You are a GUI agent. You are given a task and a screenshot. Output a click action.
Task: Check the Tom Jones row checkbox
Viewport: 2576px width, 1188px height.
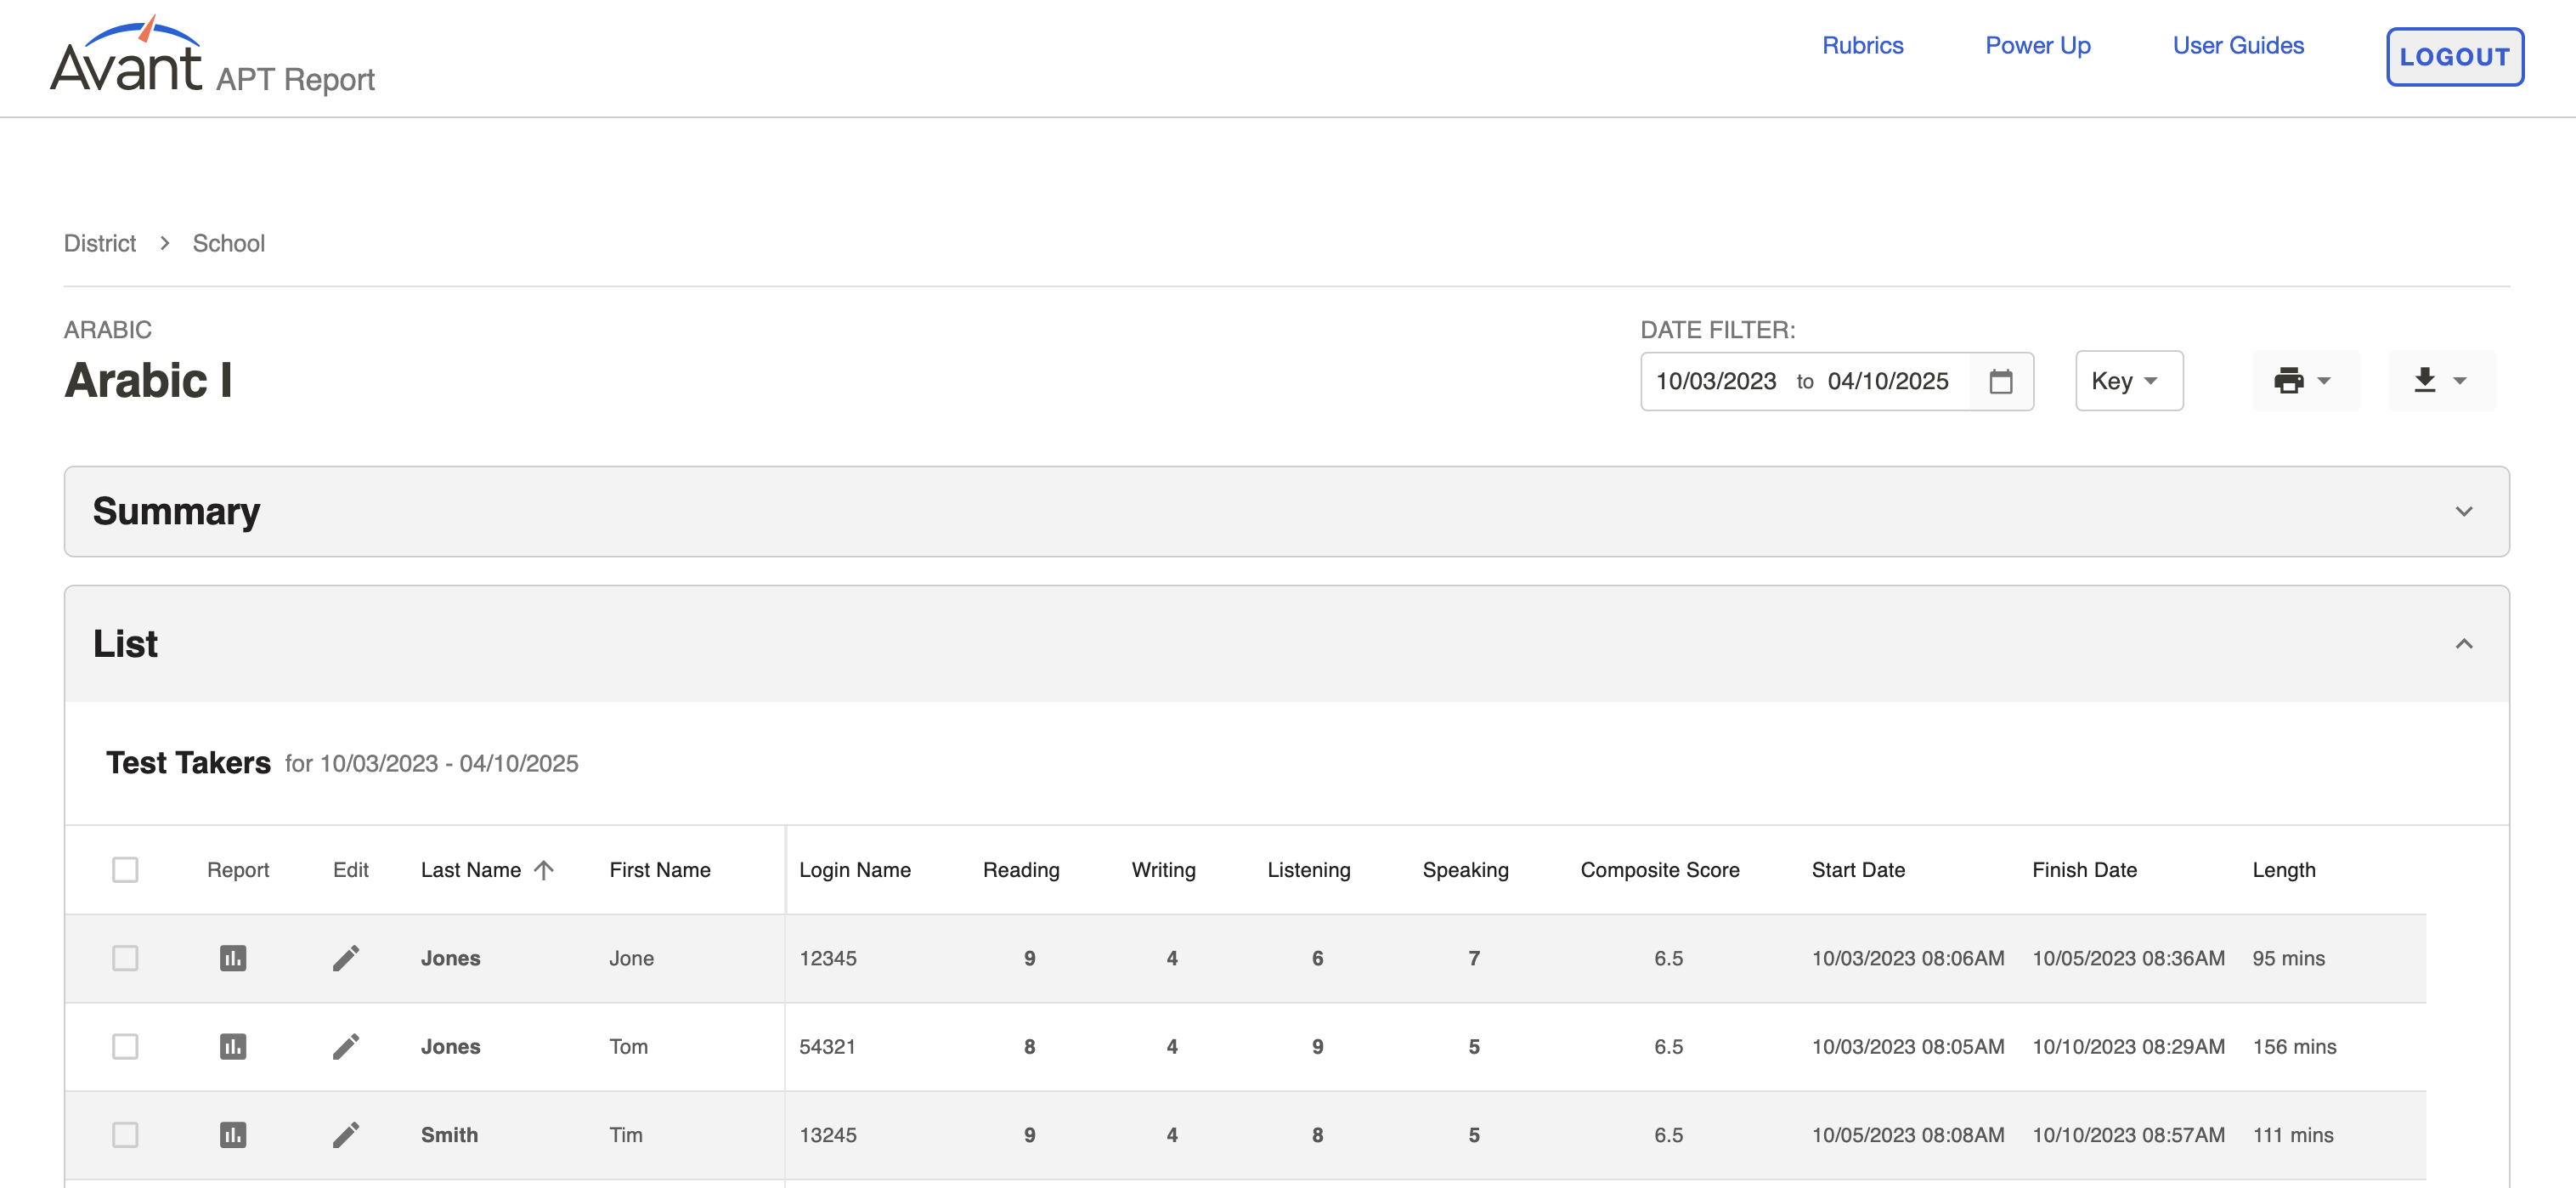pyautogui.click(x=125, y=1046)
